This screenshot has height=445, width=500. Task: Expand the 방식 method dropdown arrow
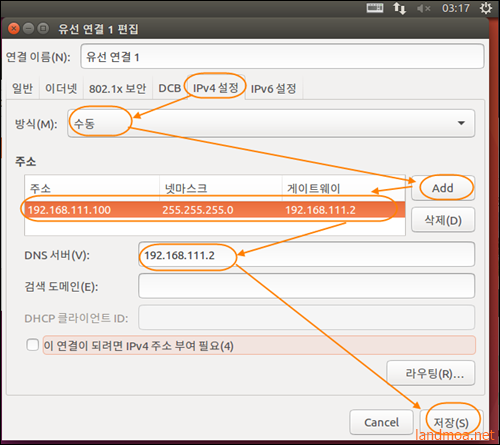click(x=461, y=123)
